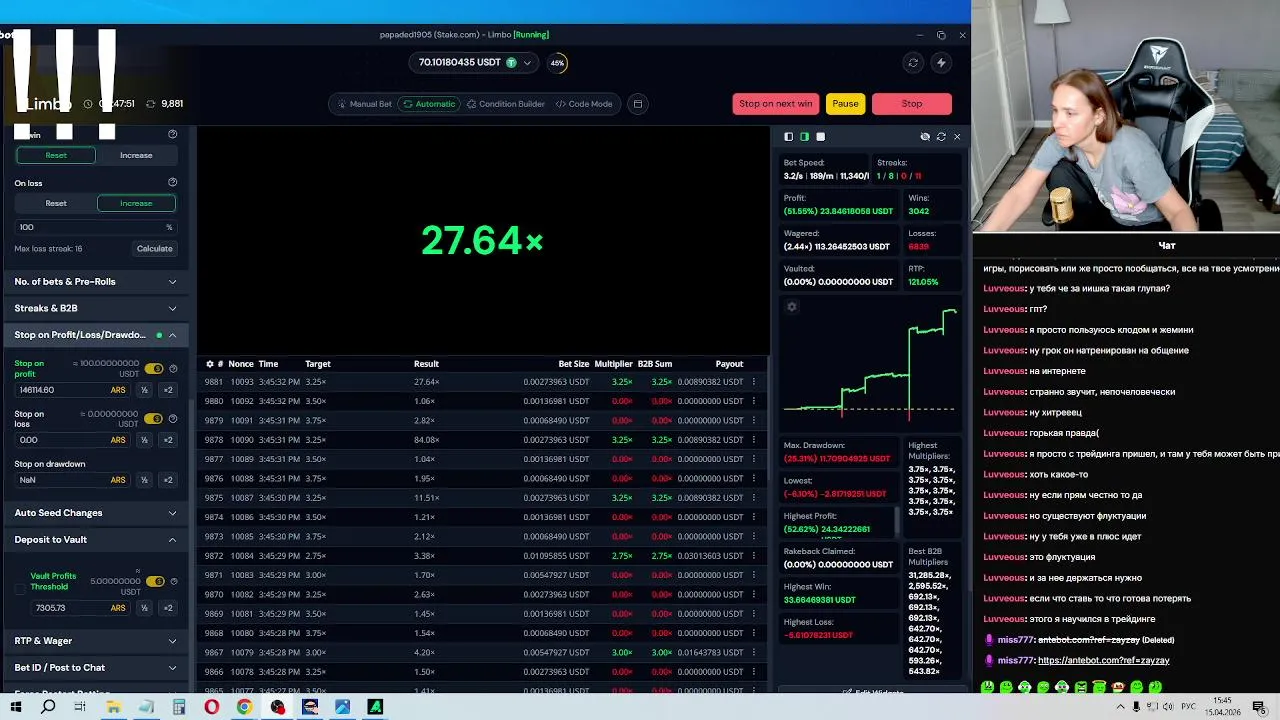Sort bets table by Payout column

[x=729, y=364]
